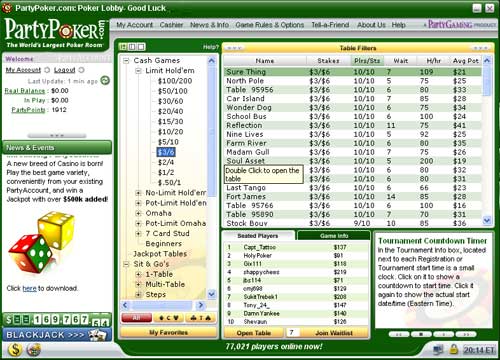Open the My Account menu

[134, 25]
